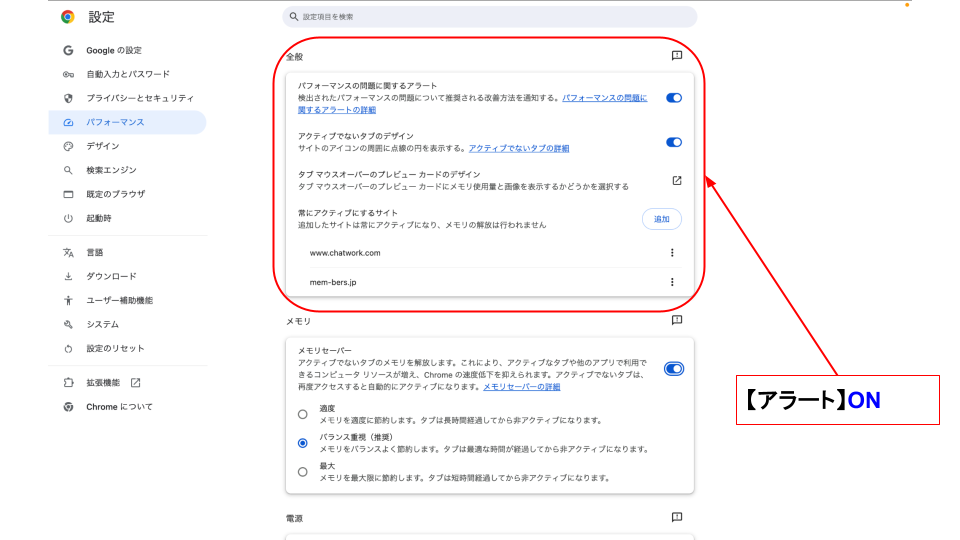Disable the メモリセーバー switch
The image size is (960, 540).
(x=674, y=369)
